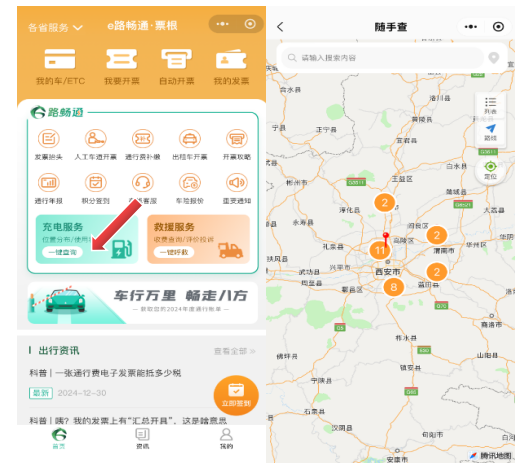Click the 定位 locate-me map button
The width and height of the screenshot is (530, 476).
pyautogui.click(x=490, y=170)
